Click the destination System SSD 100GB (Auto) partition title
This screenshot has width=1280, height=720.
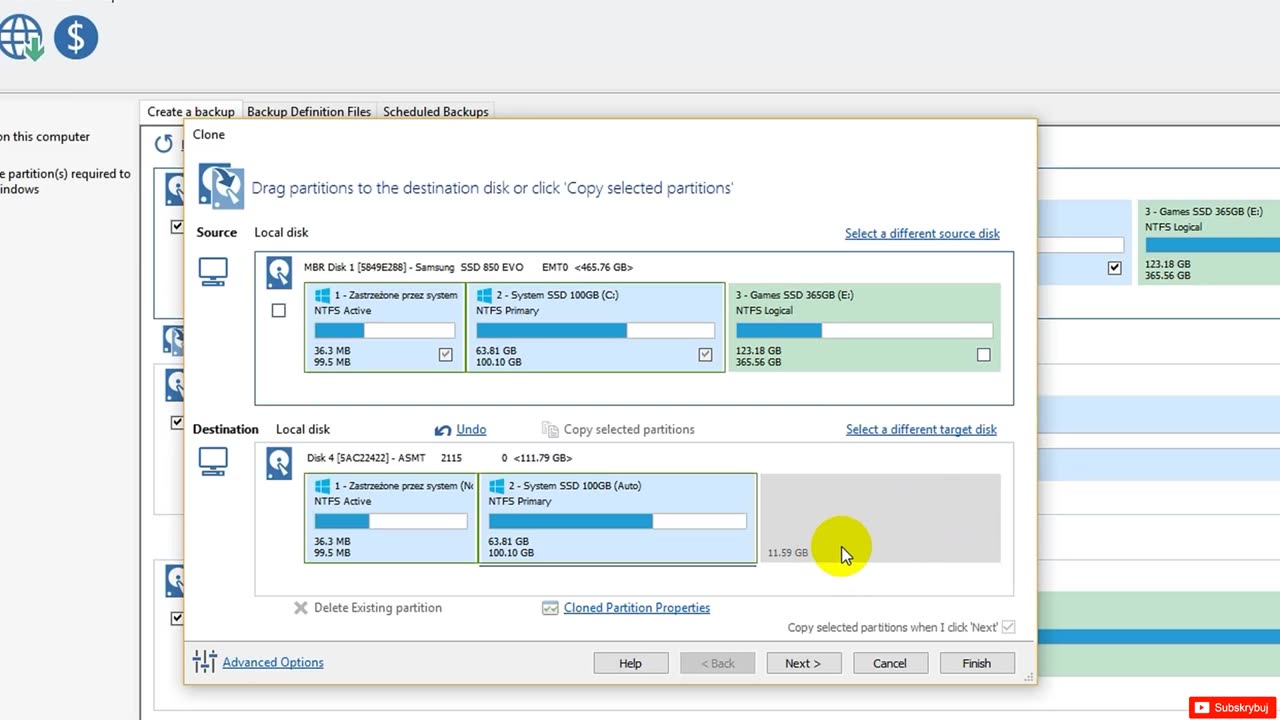pyautogui.click(x=575, y=486)
